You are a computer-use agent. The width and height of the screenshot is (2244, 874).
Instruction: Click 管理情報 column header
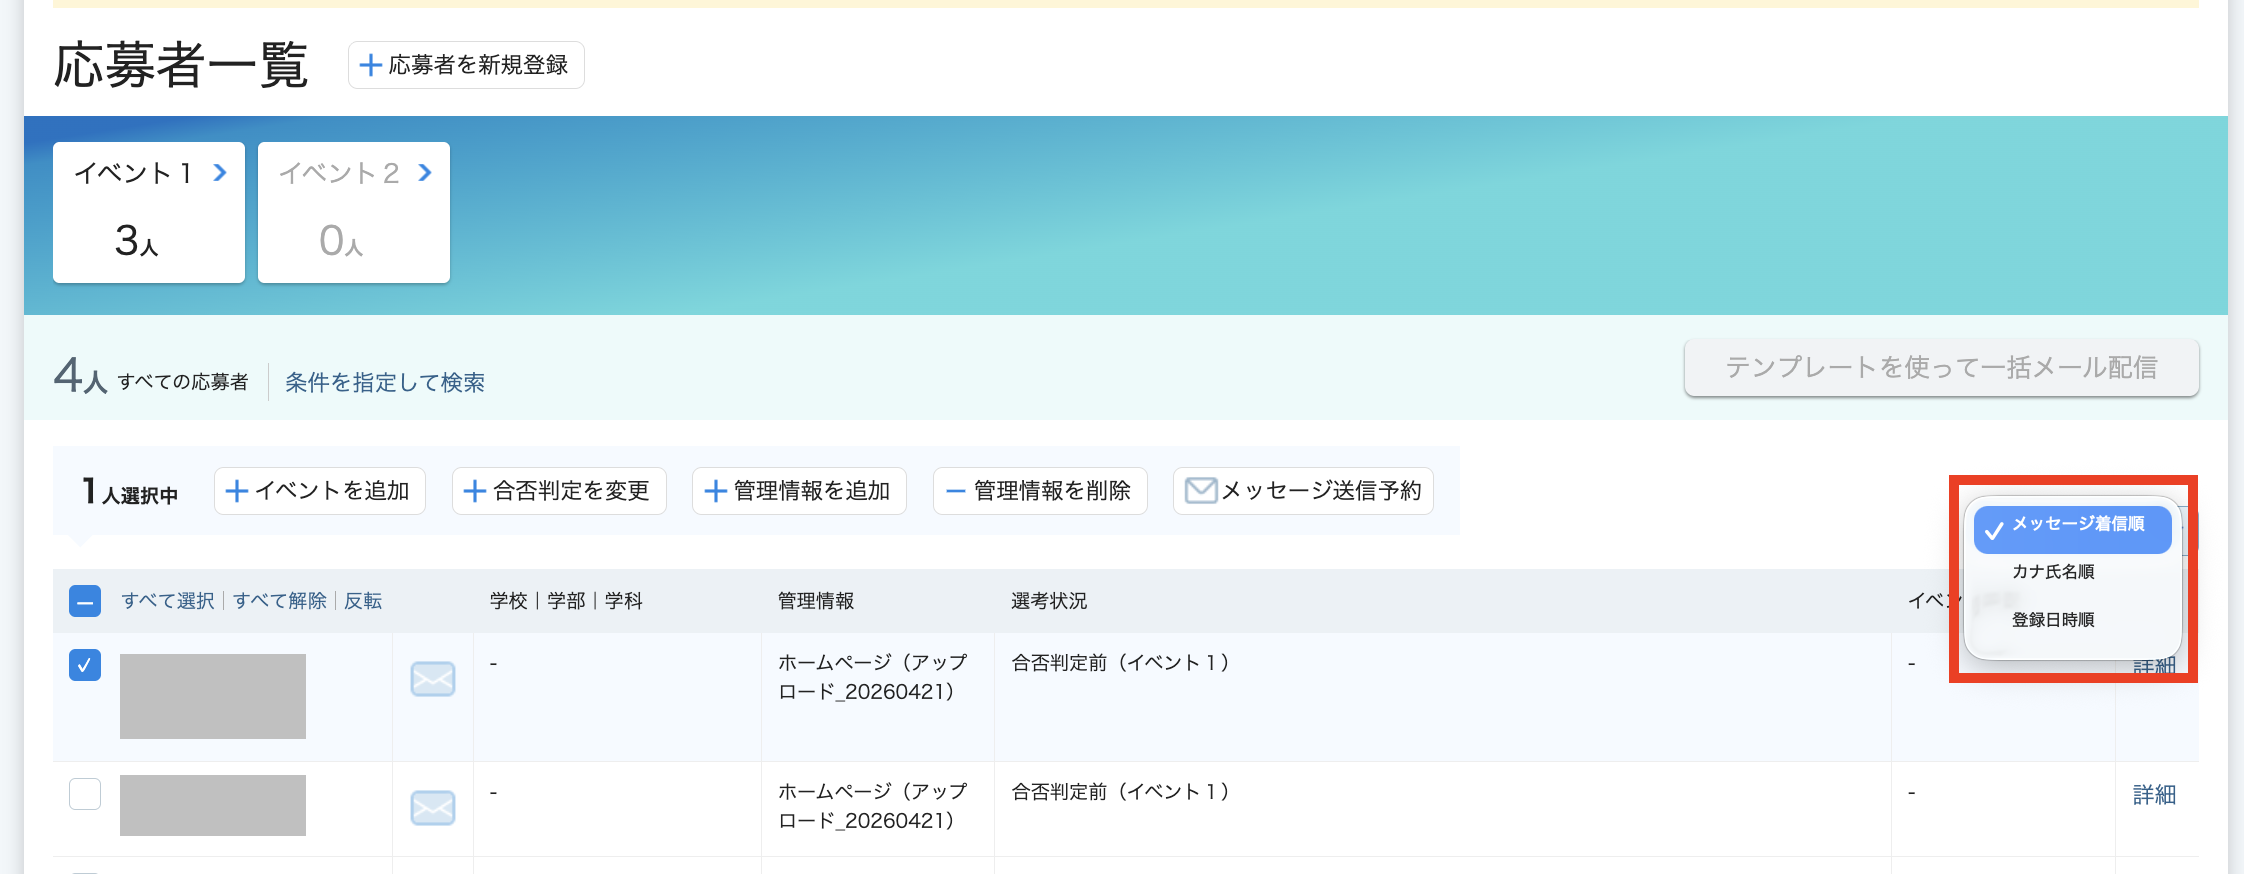pyautogui.click(x=816, y=601)
